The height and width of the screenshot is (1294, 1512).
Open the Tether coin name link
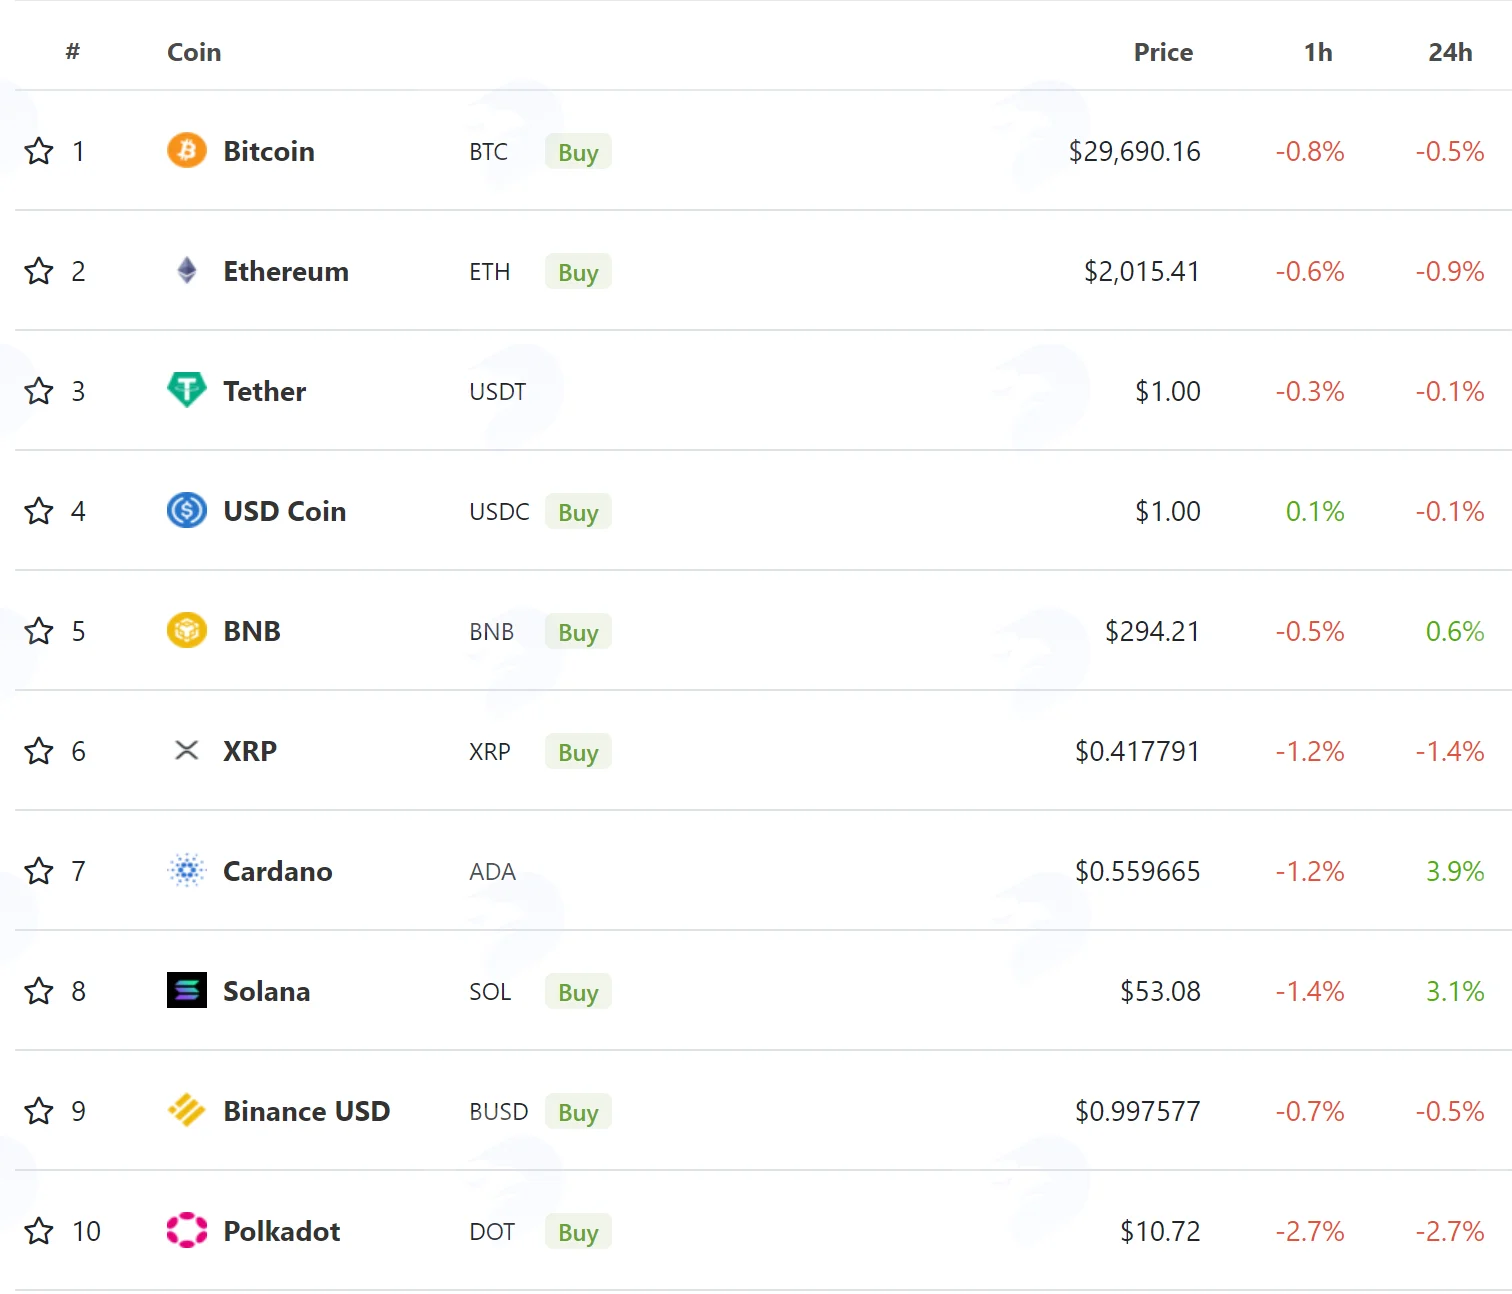[264, 391]
